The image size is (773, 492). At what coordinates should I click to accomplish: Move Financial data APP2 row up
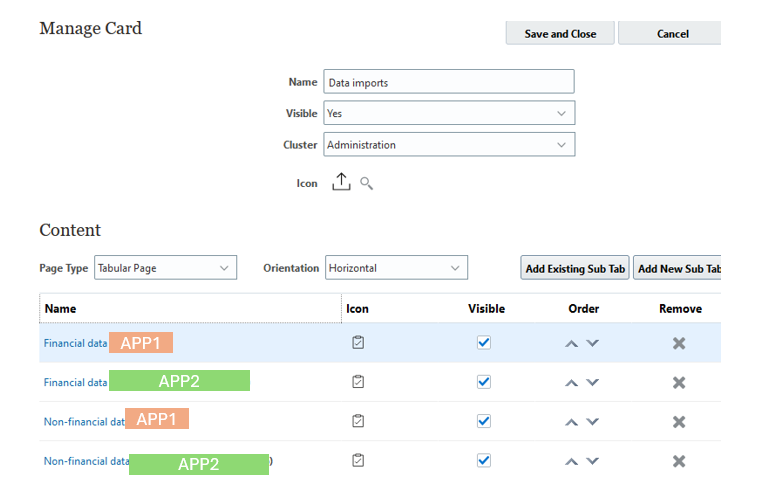571,382
